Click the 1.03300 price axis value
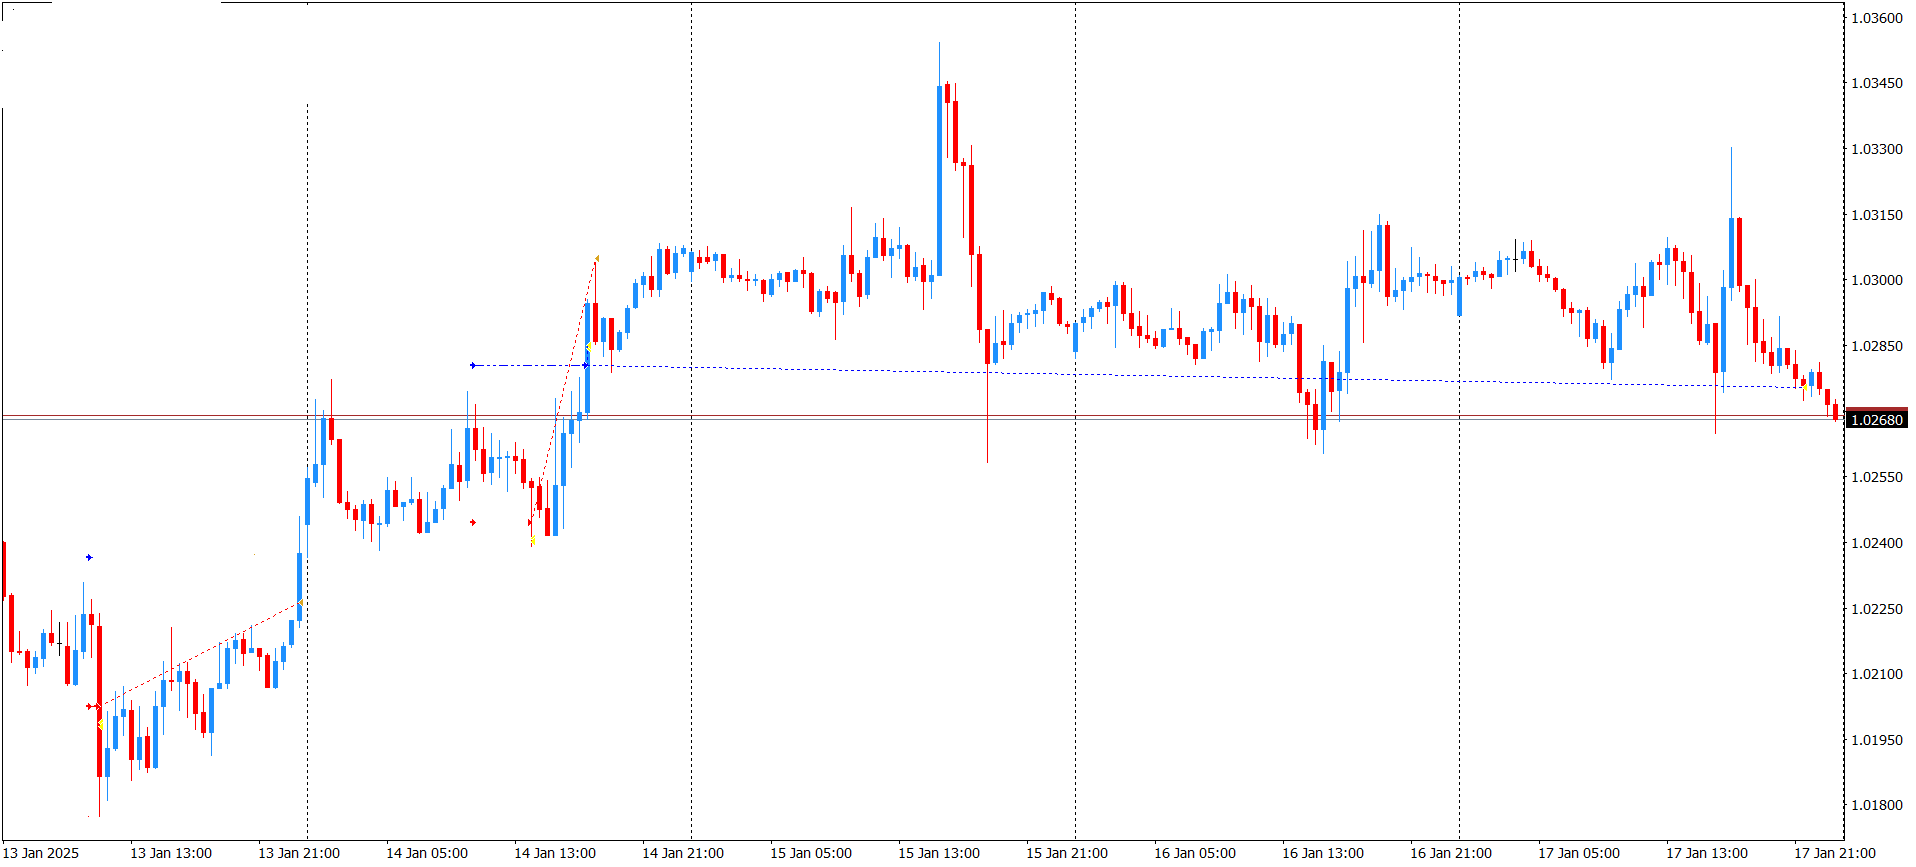This screenshot has width=1916, height=867. pos(1877,149)
